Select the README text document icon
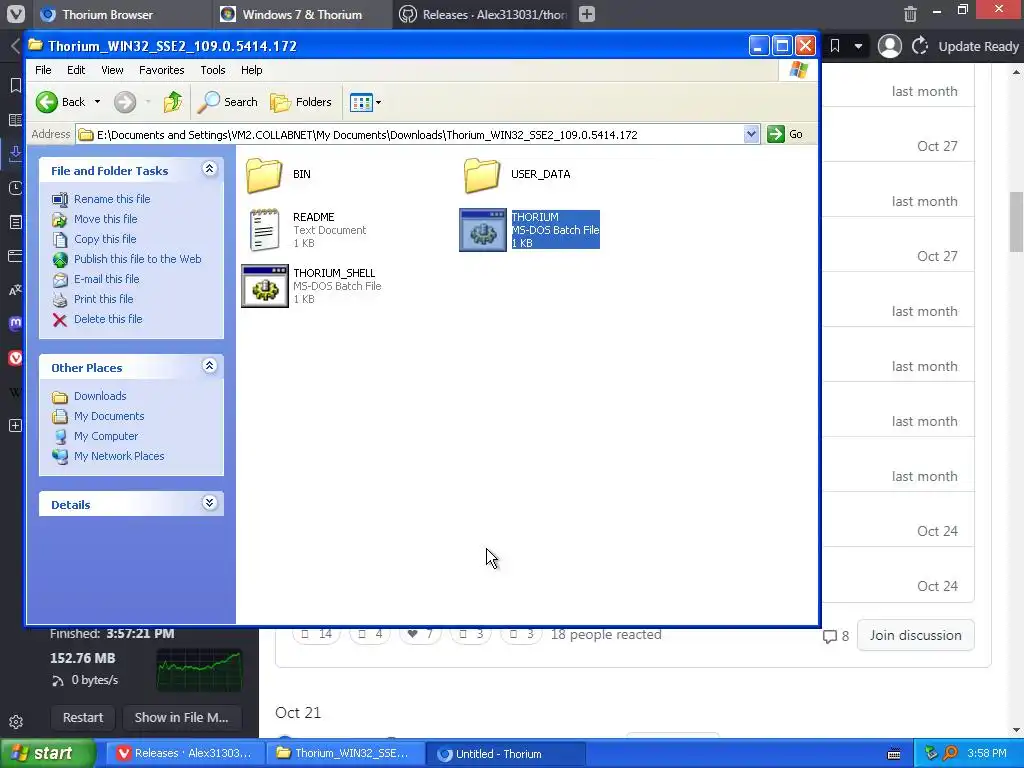Image resolution: width=1024 pixels, height=768 pixels. 264,230
